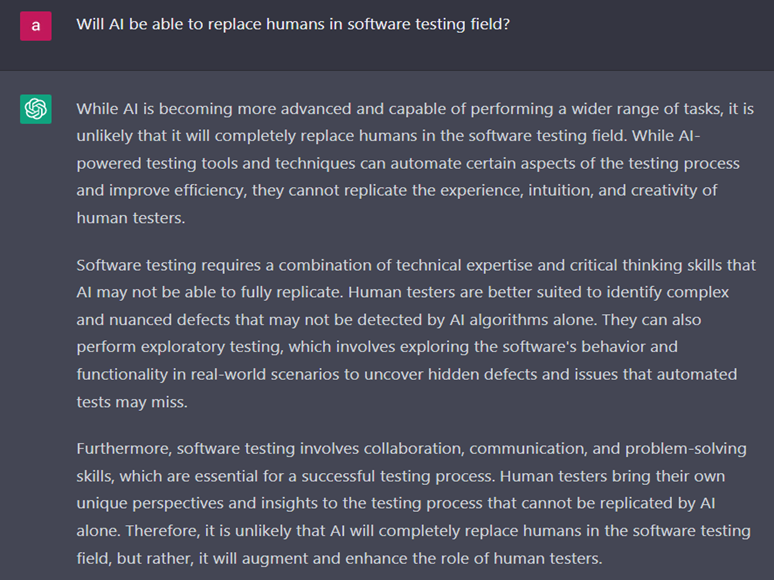The width and height of the screenshot is (774, 580).
Task: Click the phrase "hidden defects and issues"
Action: tap(503, 374)
